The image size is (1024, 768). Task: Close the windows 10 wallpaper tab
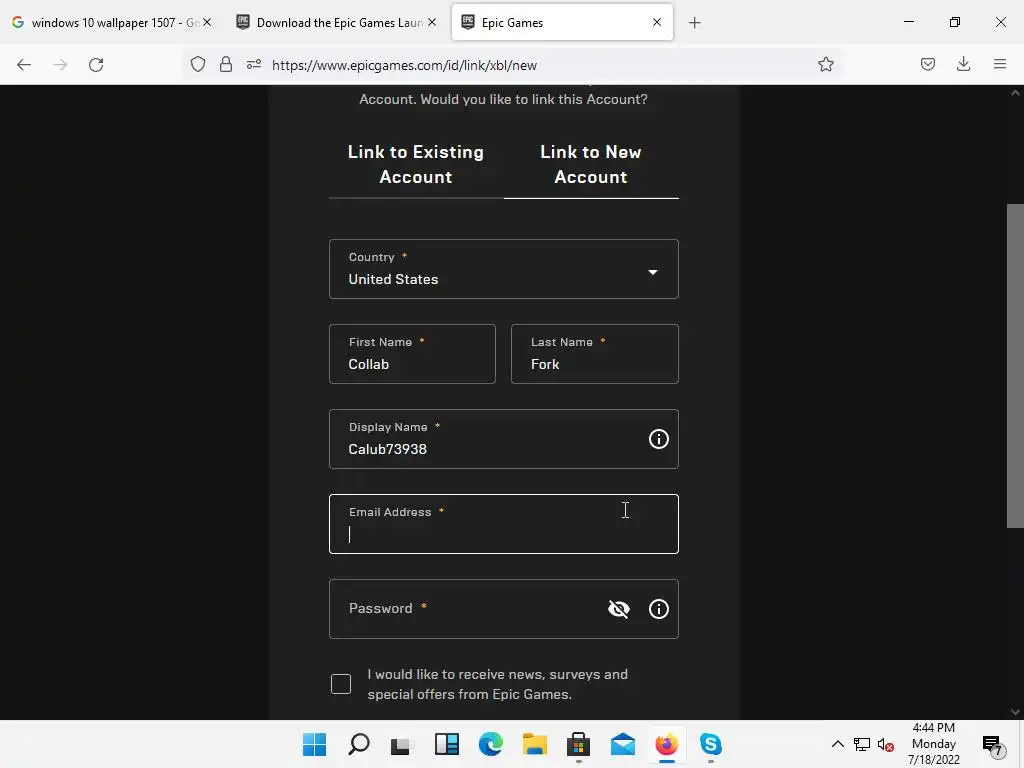coord(207,22)
